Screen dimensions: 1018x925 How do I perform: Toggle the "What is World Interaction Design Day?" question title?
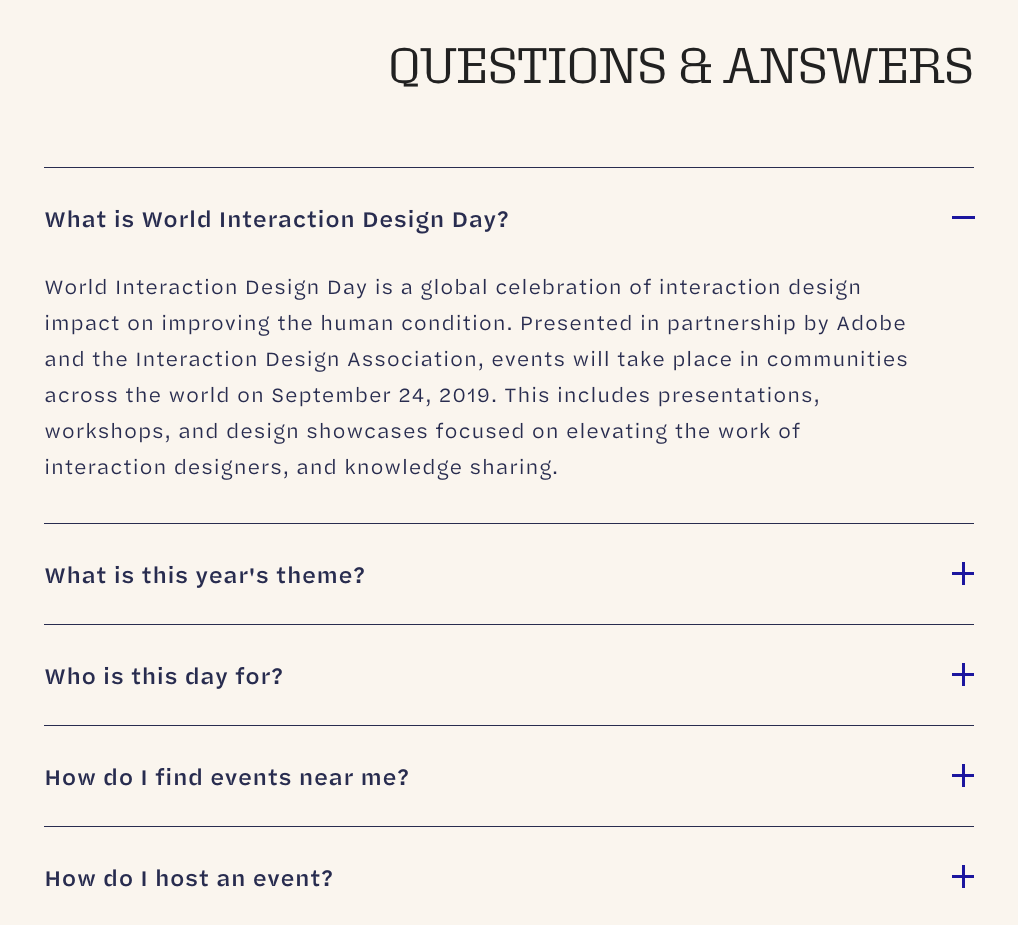pos(277,219)
